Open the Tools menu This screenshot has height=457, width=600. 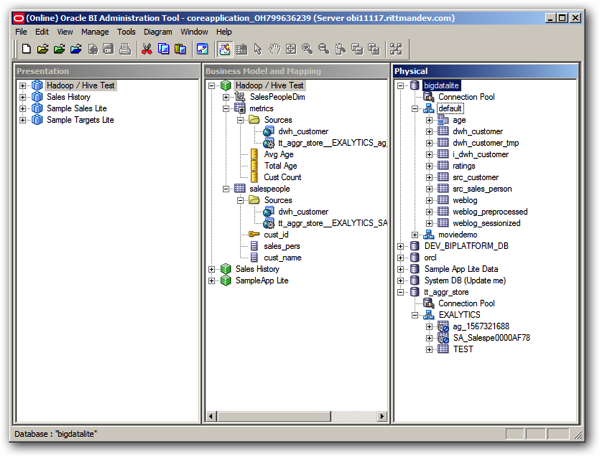[x=126, y=32]
